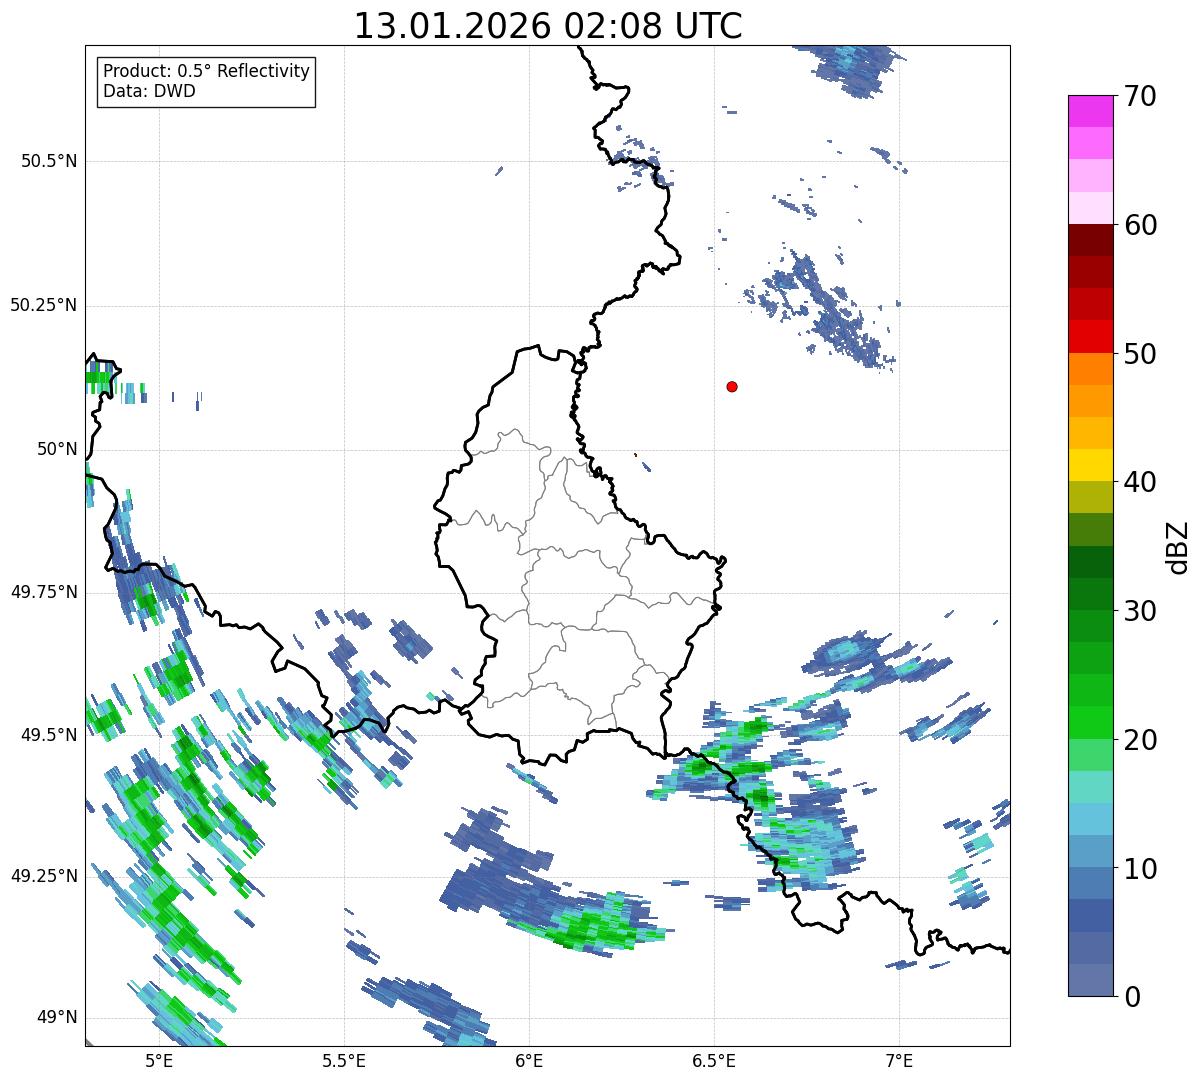
Task: Click the colorbar tick label "70"
Action: (x=1140, y=97)
